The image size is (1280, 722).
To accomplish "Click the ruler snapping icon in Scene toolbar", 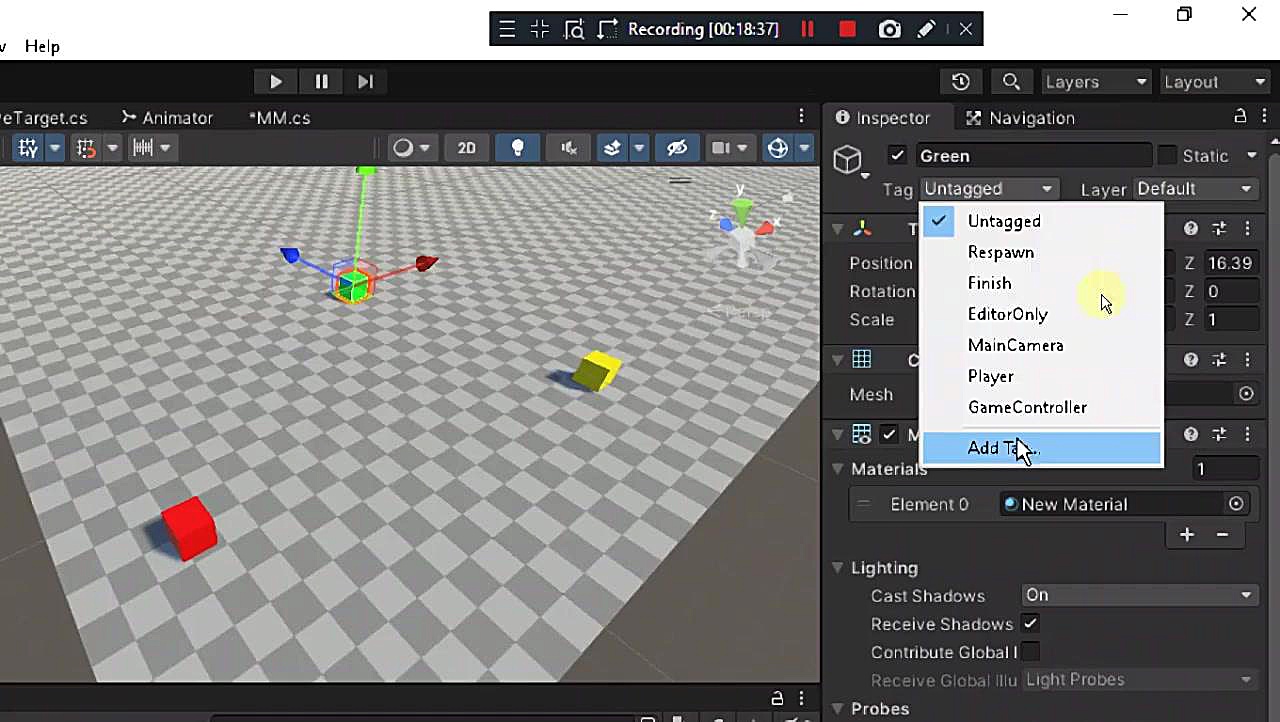I will tap(143, 148).
